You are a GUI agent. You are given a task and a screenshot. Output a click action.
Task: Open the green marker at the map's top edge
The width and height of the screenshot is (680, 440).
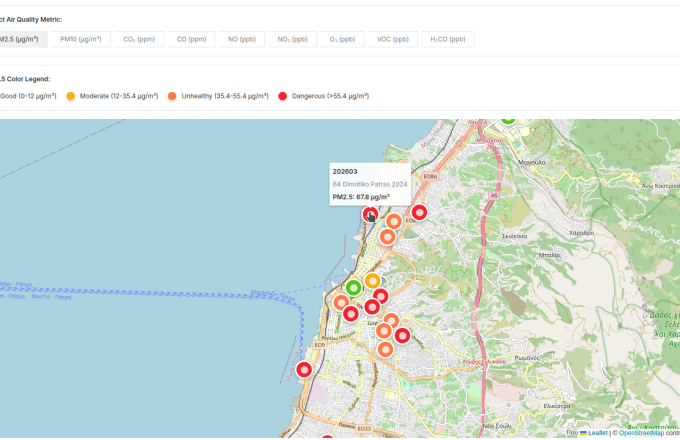coord(508,119)
